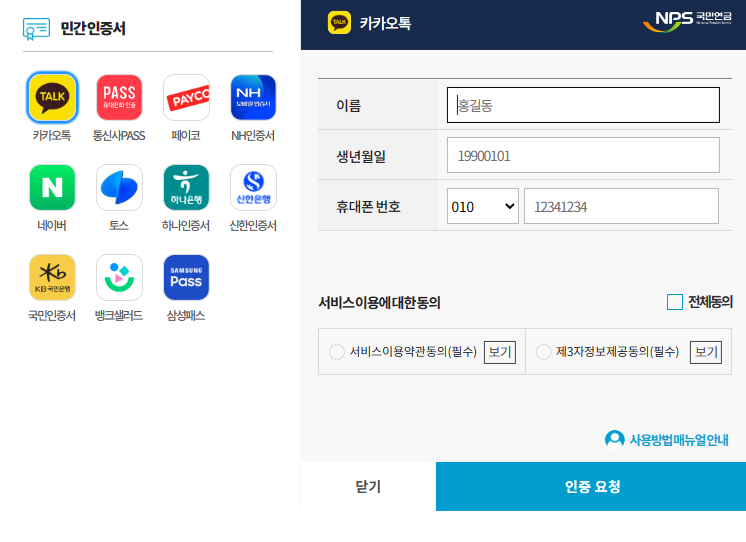Screen dimensions: 746x542
Task: Select the KakaoTalk certificate icon
Action: (x=52, y=97)
